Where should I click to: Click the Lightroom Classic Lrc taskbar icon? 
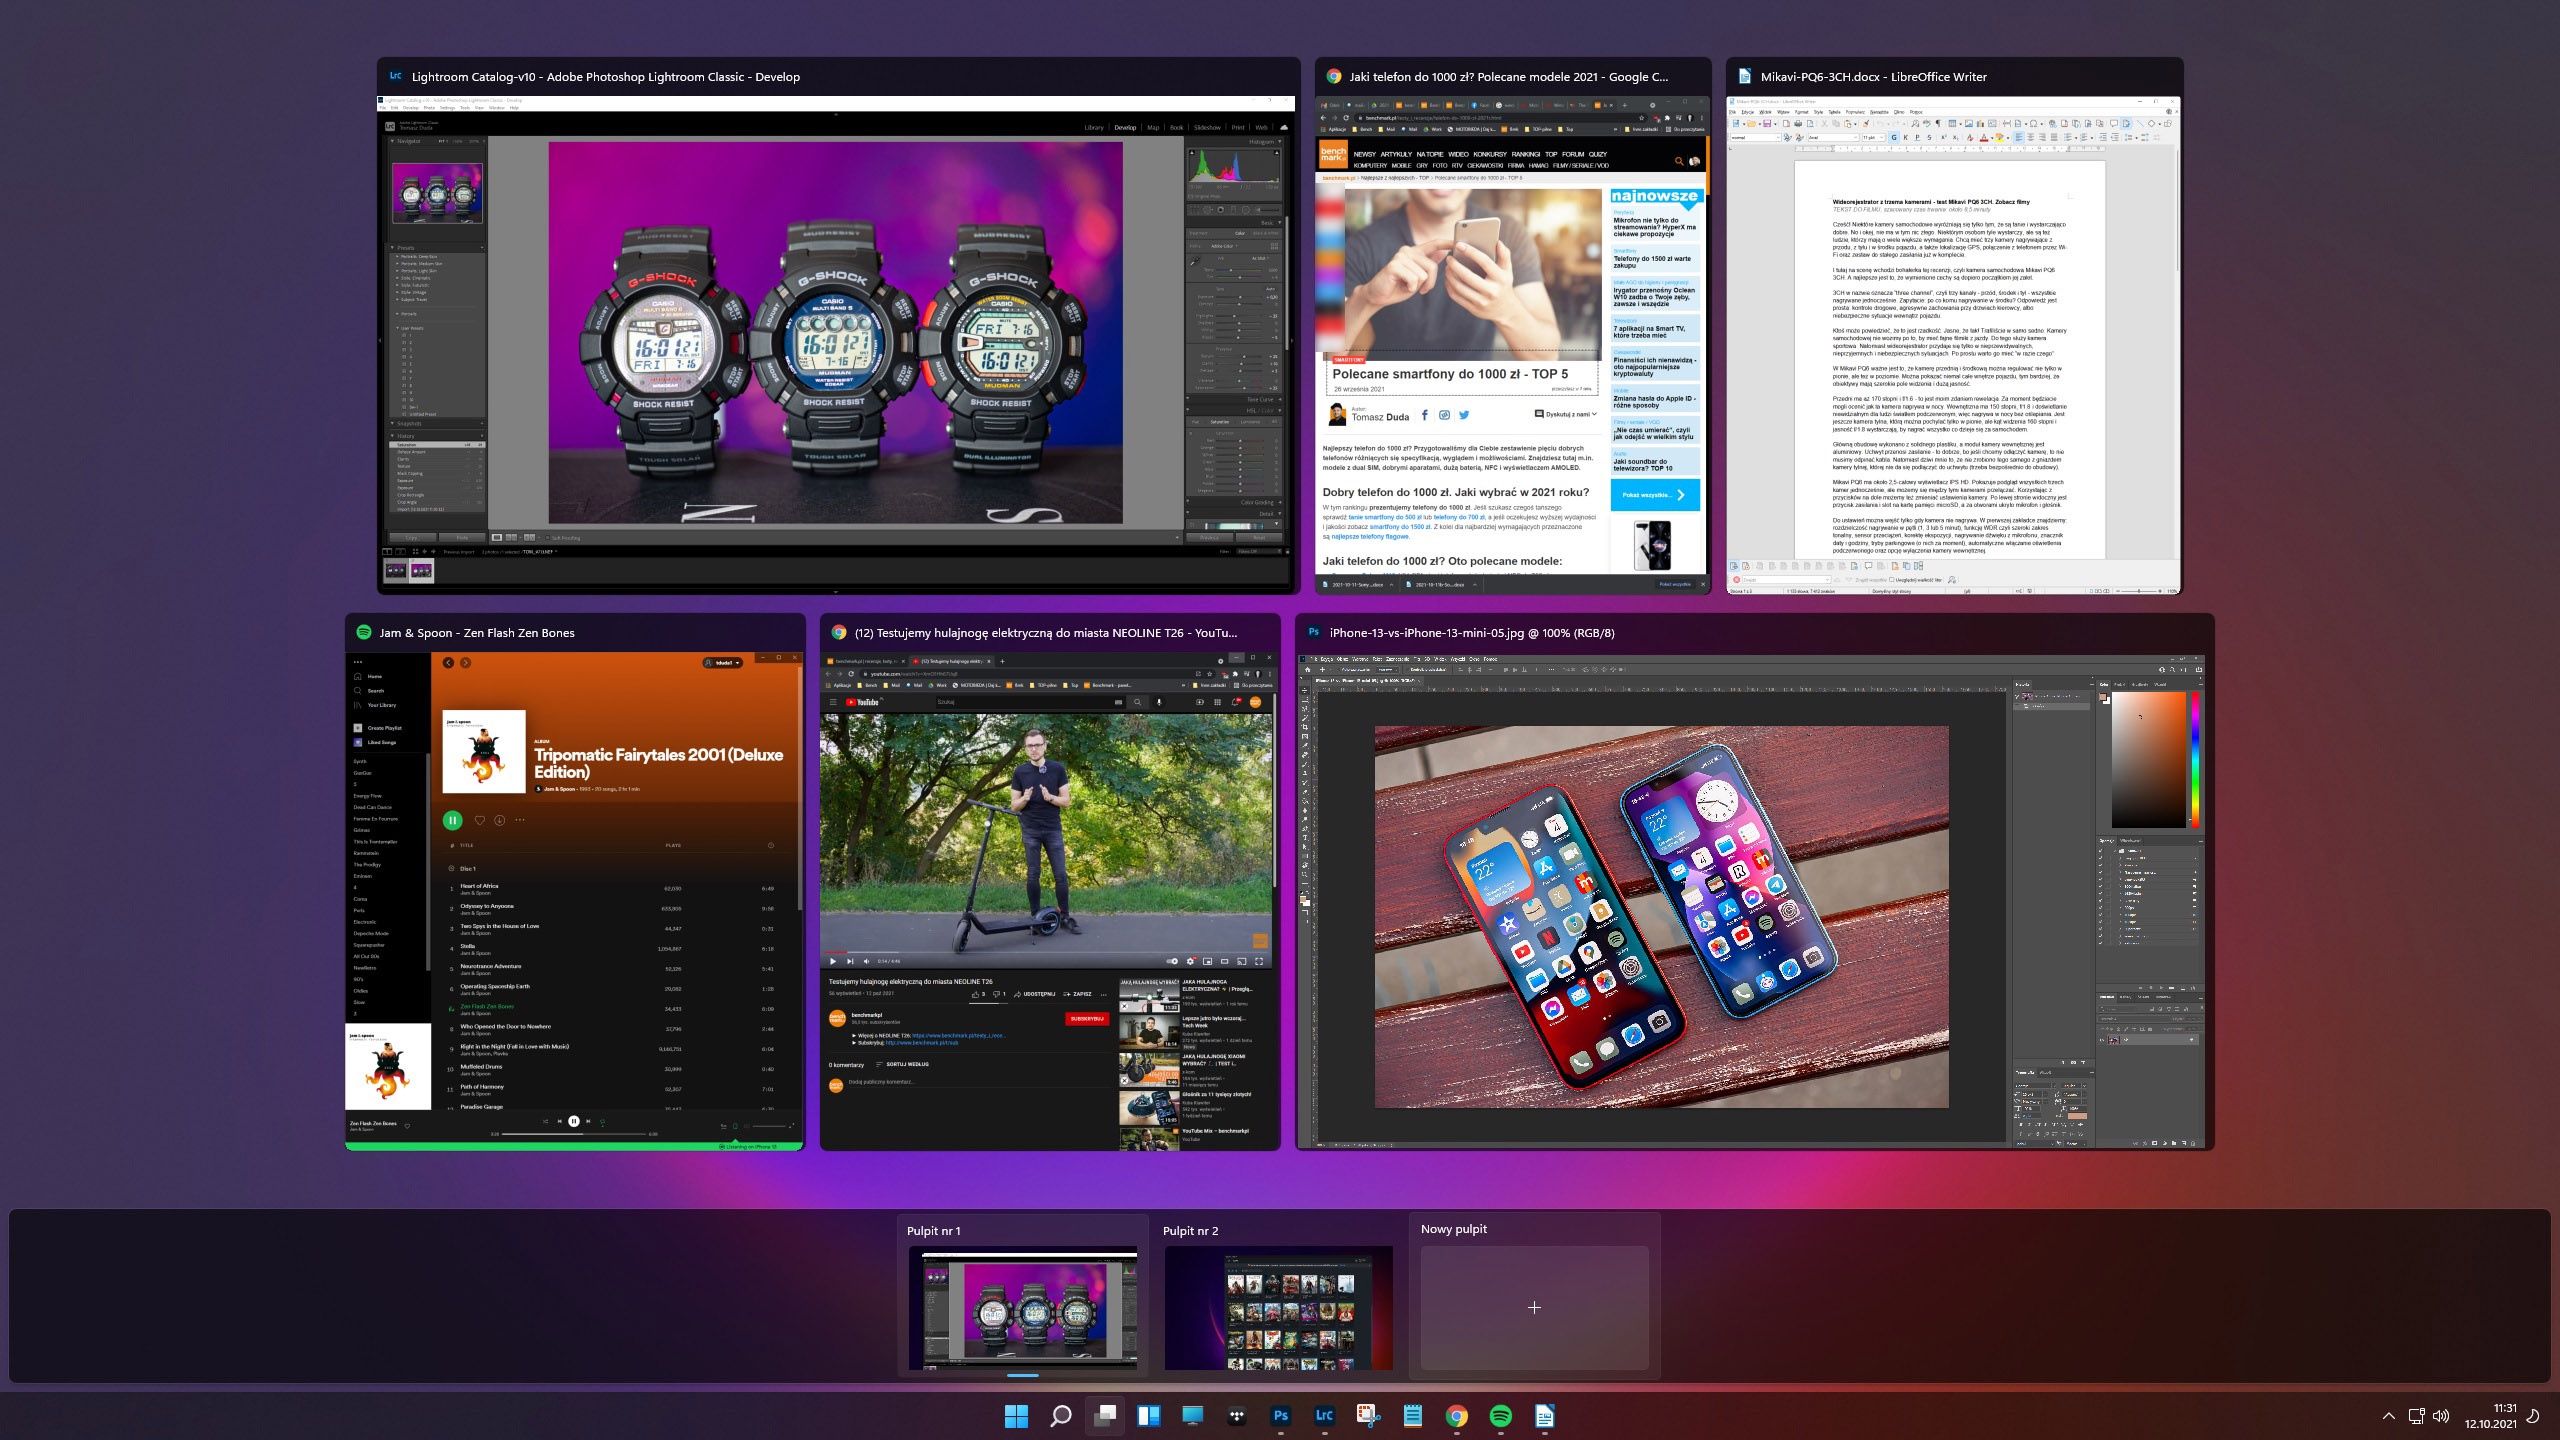tap(1324, 1416)
